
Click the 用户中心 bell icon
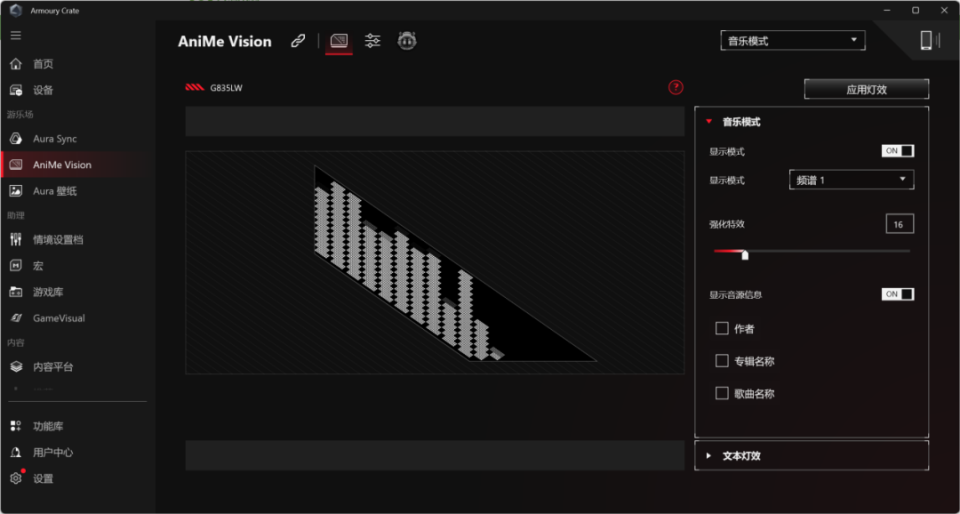[x=16, y=453]
